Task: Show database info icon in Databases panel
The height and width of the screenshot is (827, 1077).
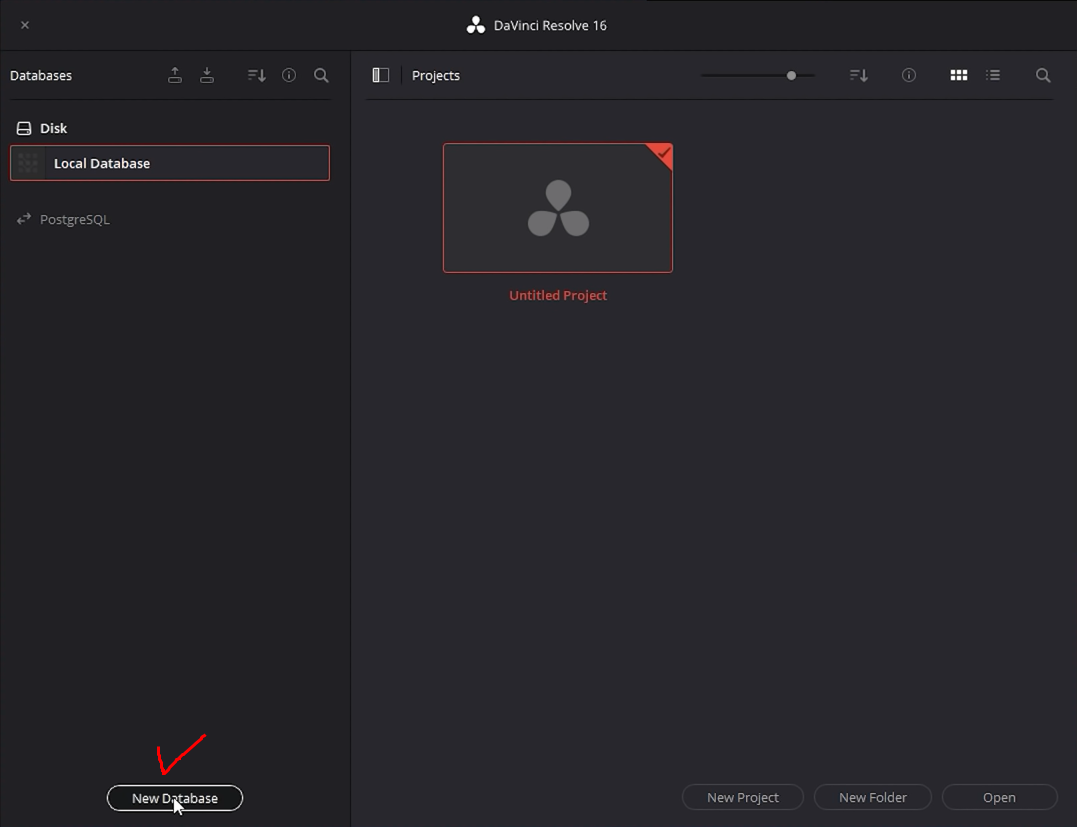Action: pos(289,75)
